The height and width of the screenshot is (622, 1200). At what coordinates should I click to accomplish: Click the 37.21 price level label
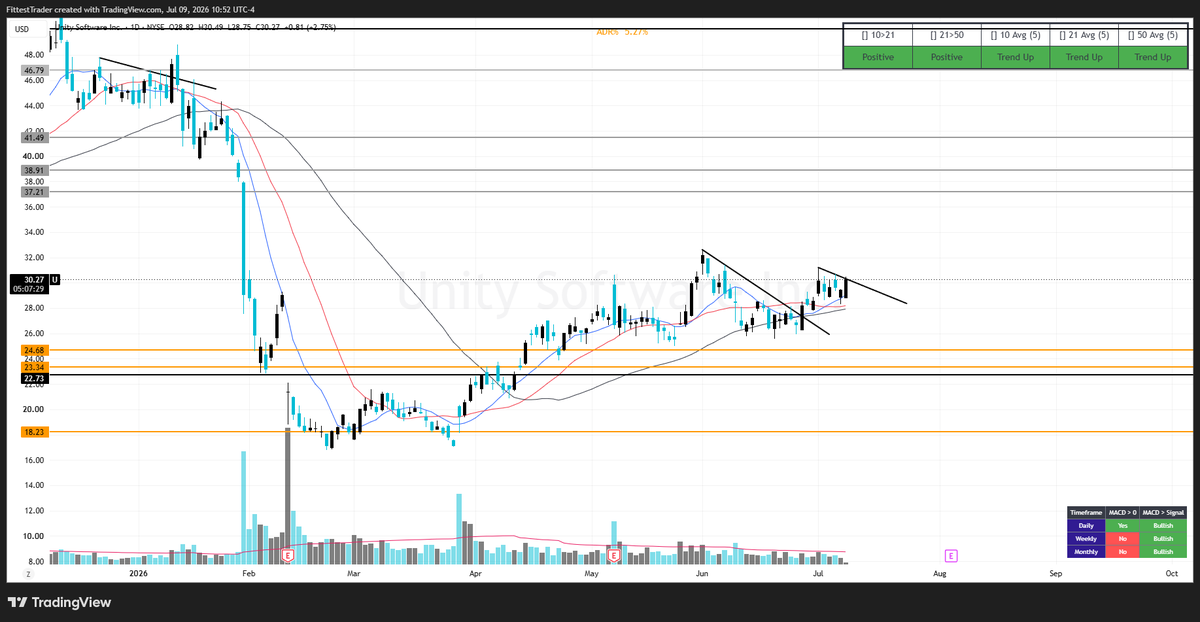point(35,191)
